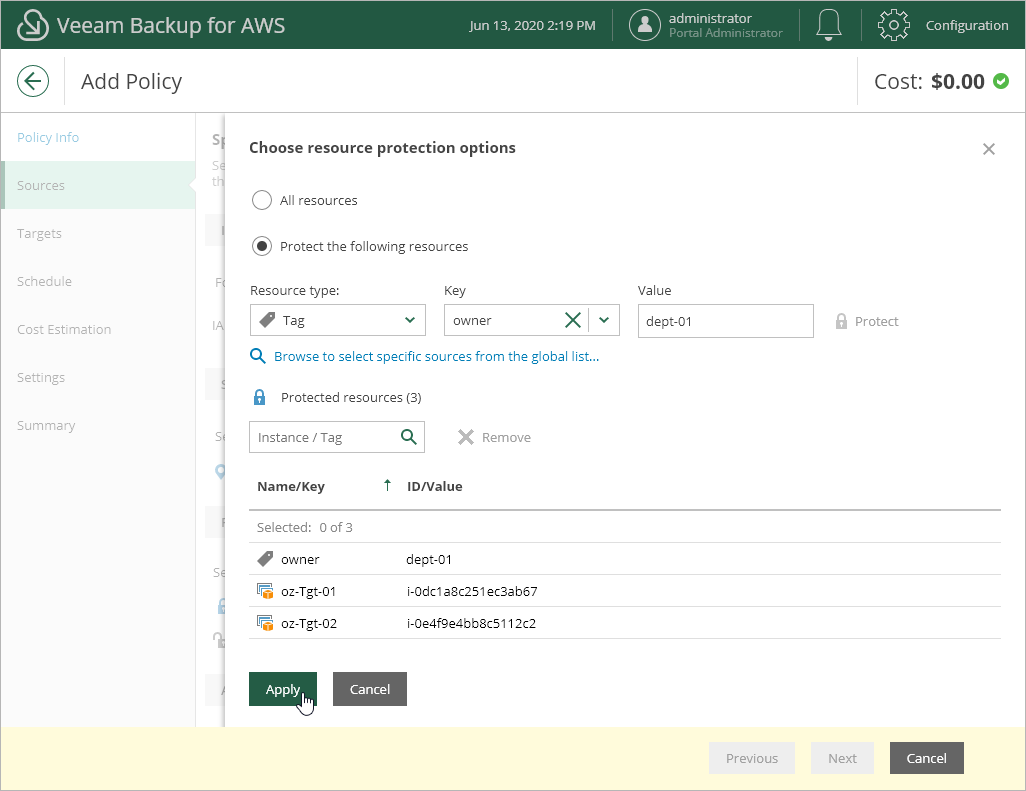Select the Sources step
The height and width of the screenshot is (791, 1026).
click(x=98, y=185)
